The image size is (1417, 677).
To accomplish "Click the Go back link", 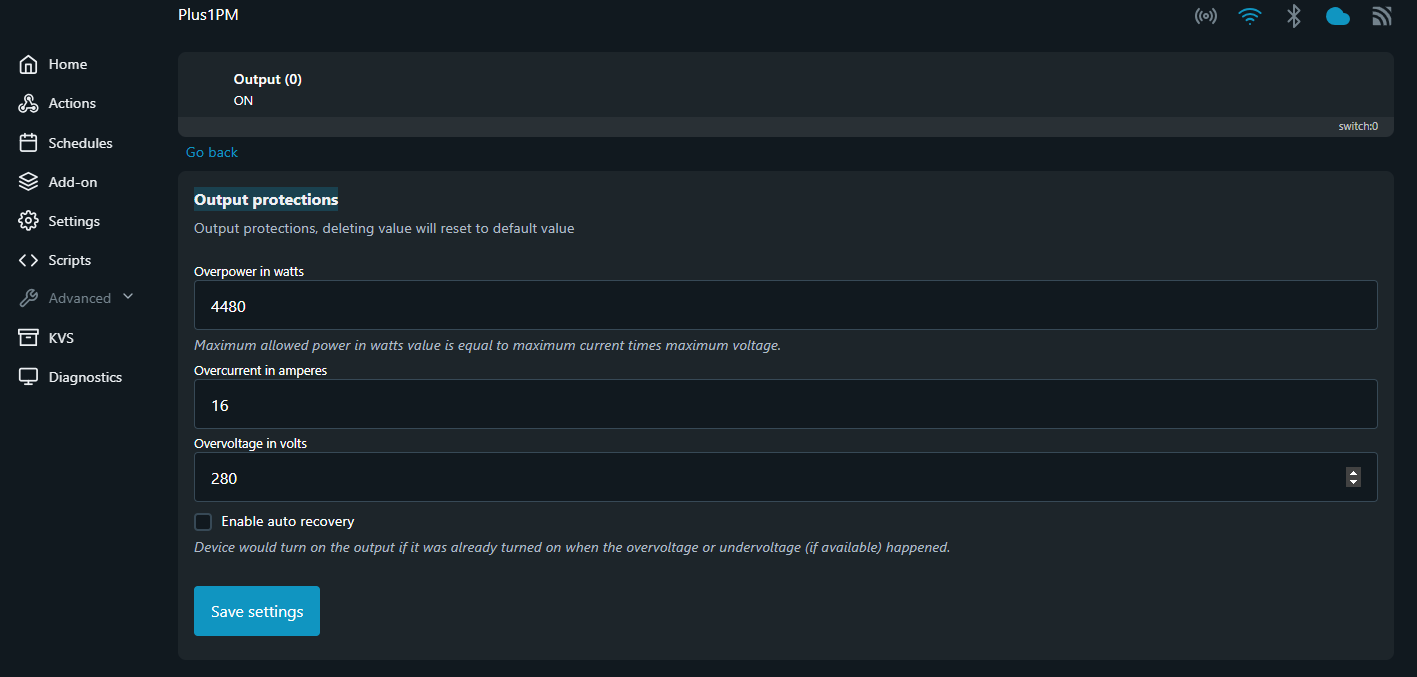I will coord(212,152).
